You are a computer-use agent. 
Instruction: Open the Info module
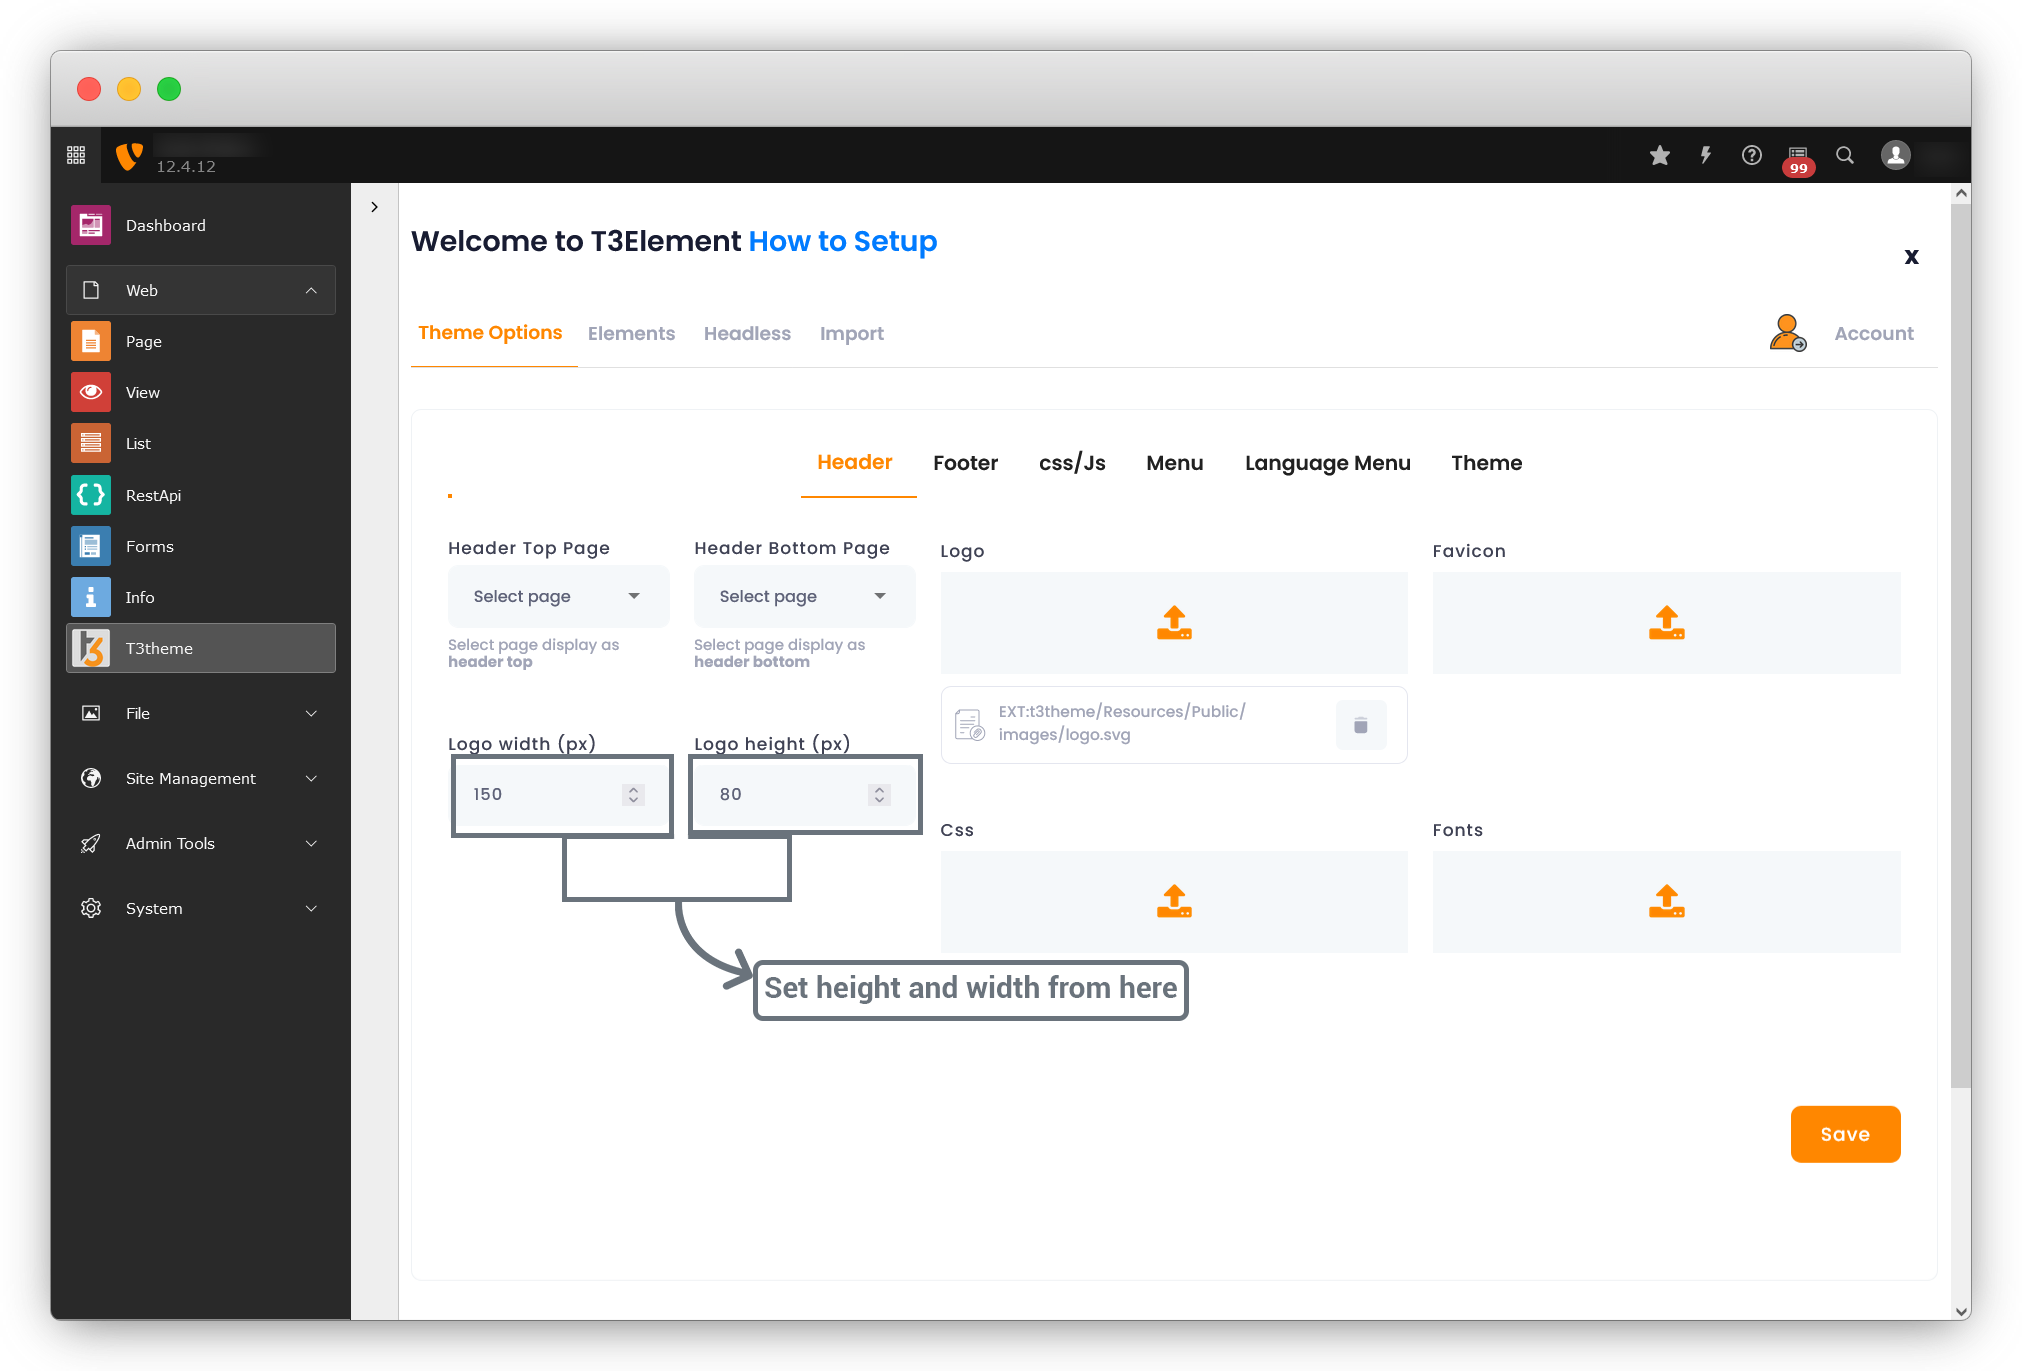(x=201, y=597)
